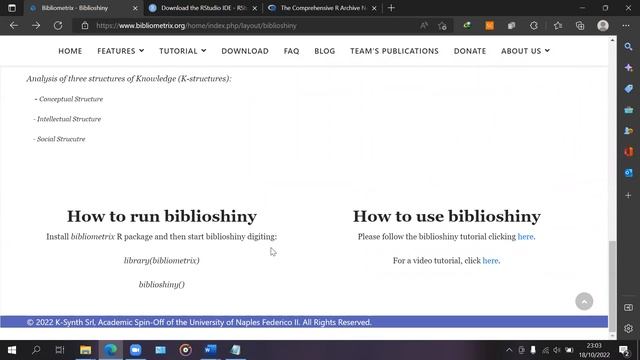Open sidebar search
640x360 pixels.
tap(629, 47)
